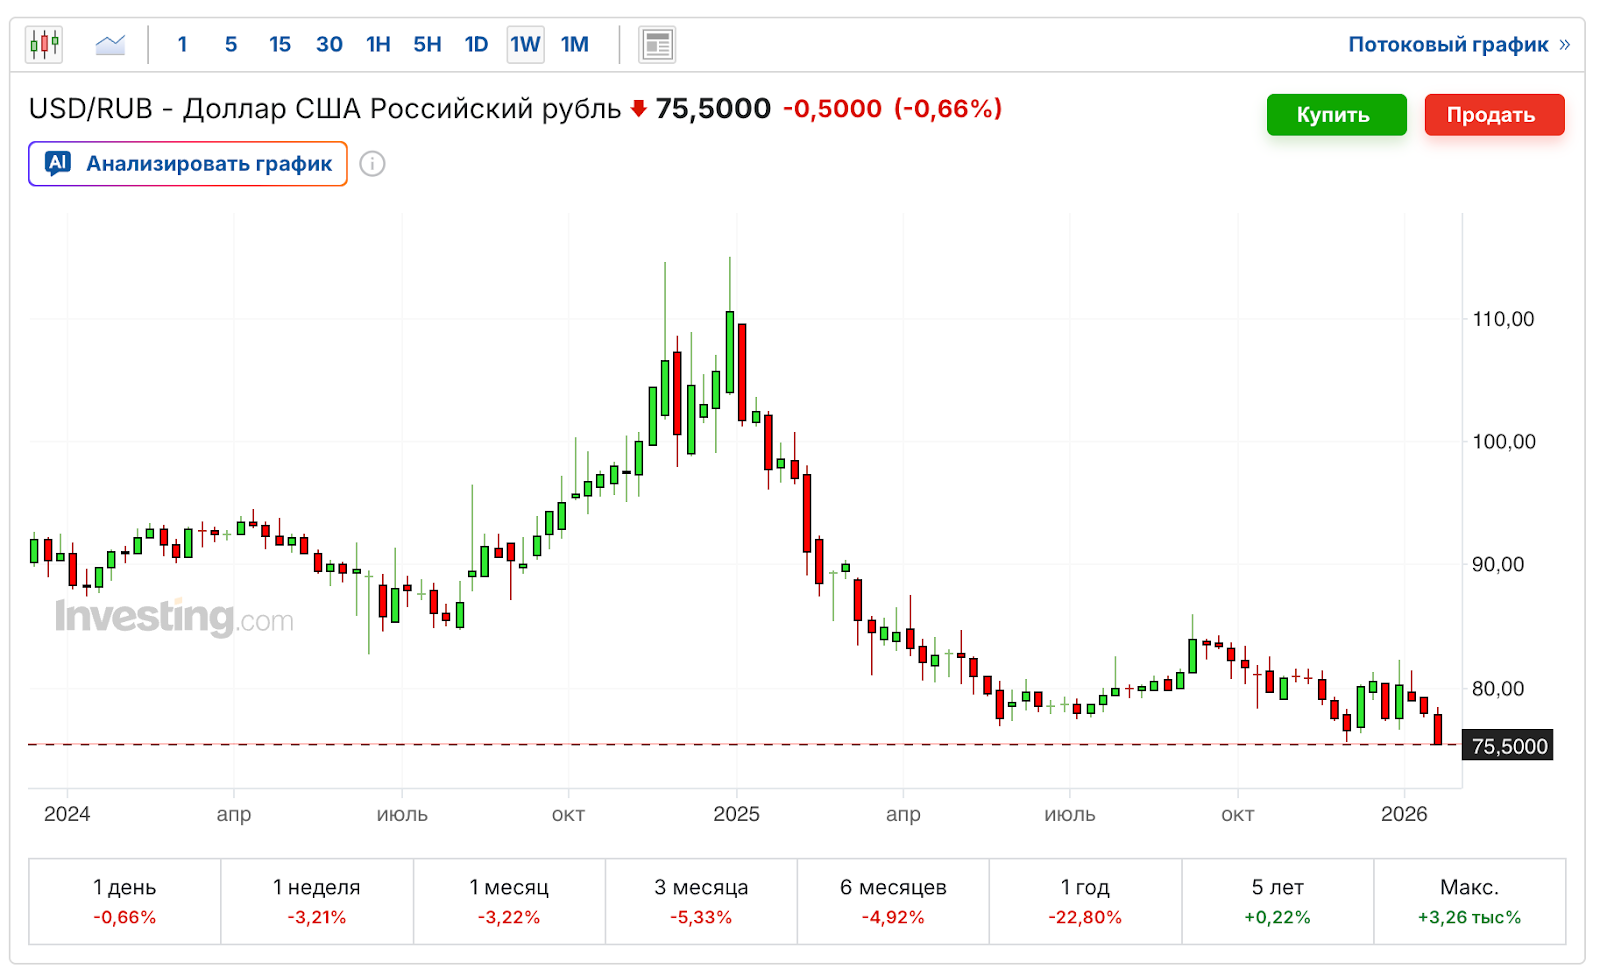Click the info icon beside Analyze chart
This screenshot has width=1600, height=976.
click(x=372, y=164)
